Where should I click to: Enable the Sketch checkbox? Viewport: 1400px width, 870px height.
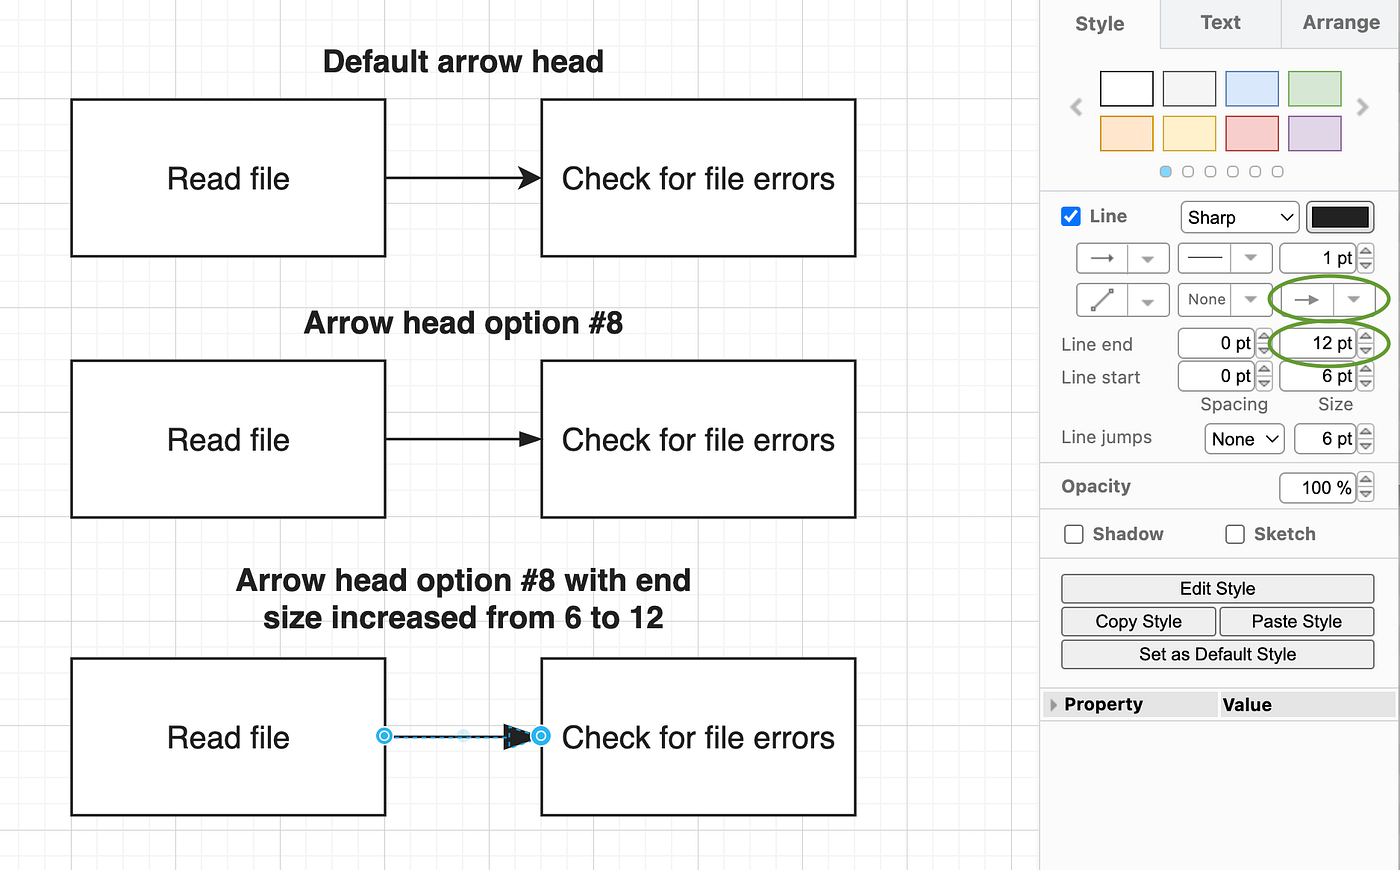click(1235, 534)
